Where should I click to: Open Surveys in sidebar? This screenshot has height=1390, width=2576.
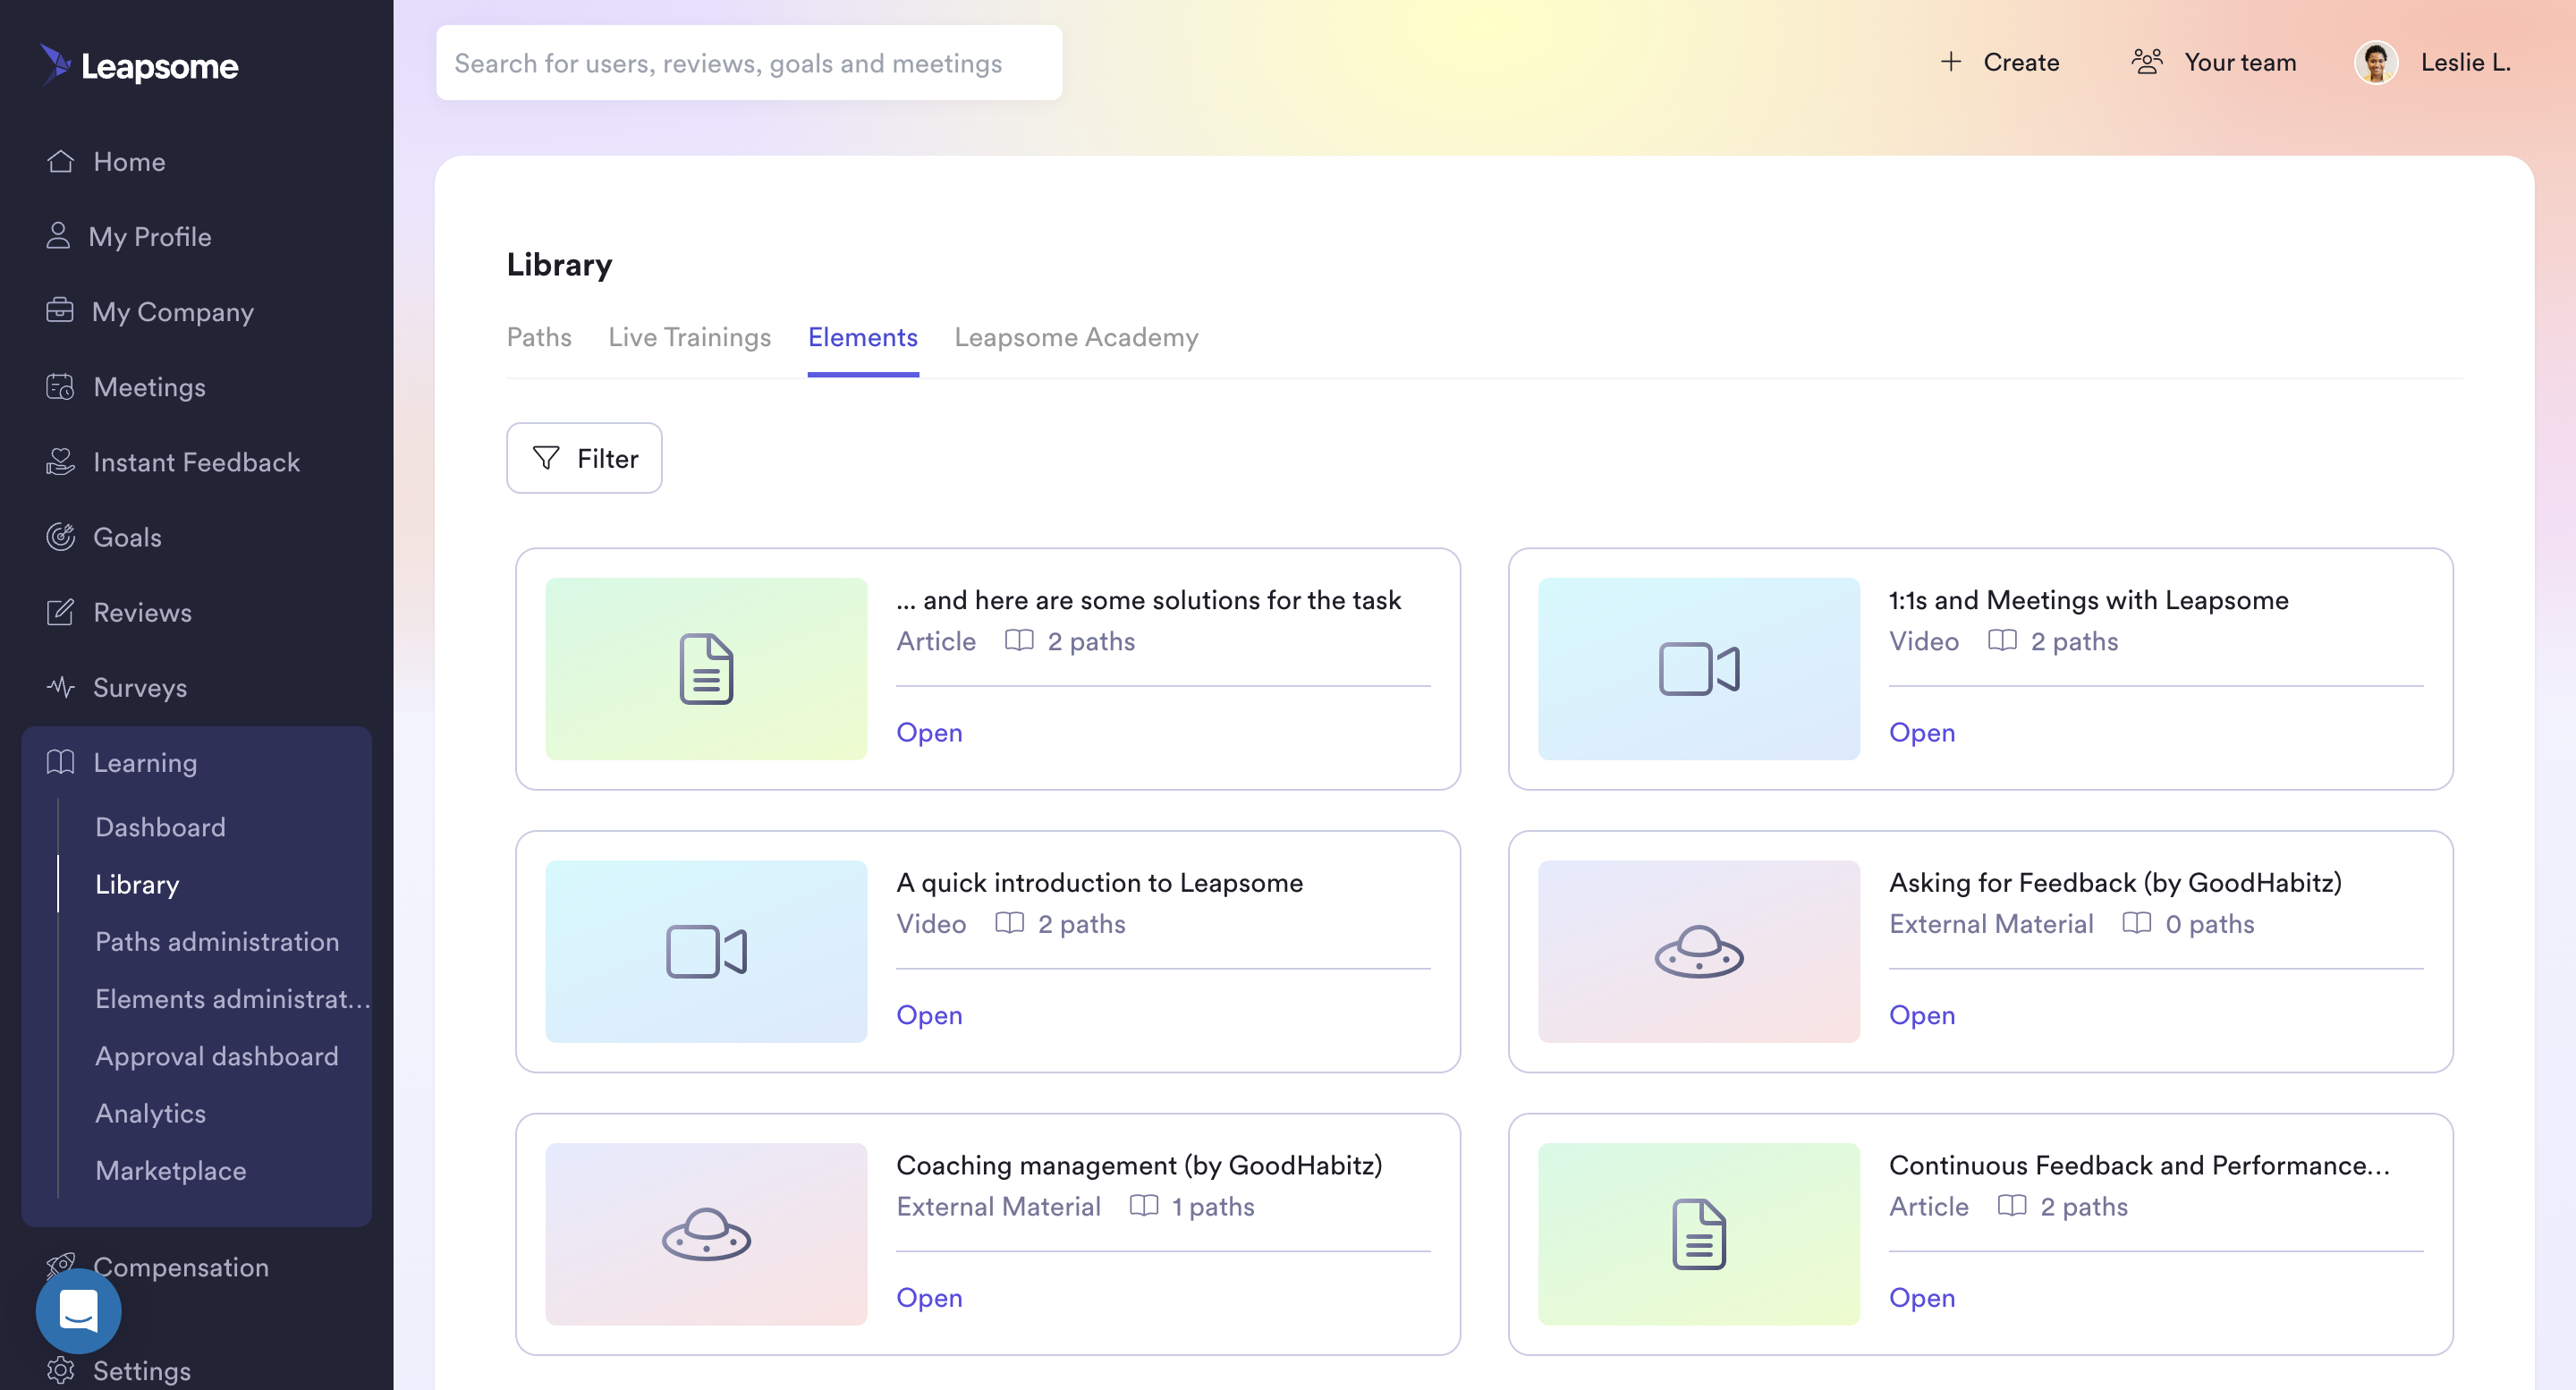pyautogui.click(x=116, y=686)
